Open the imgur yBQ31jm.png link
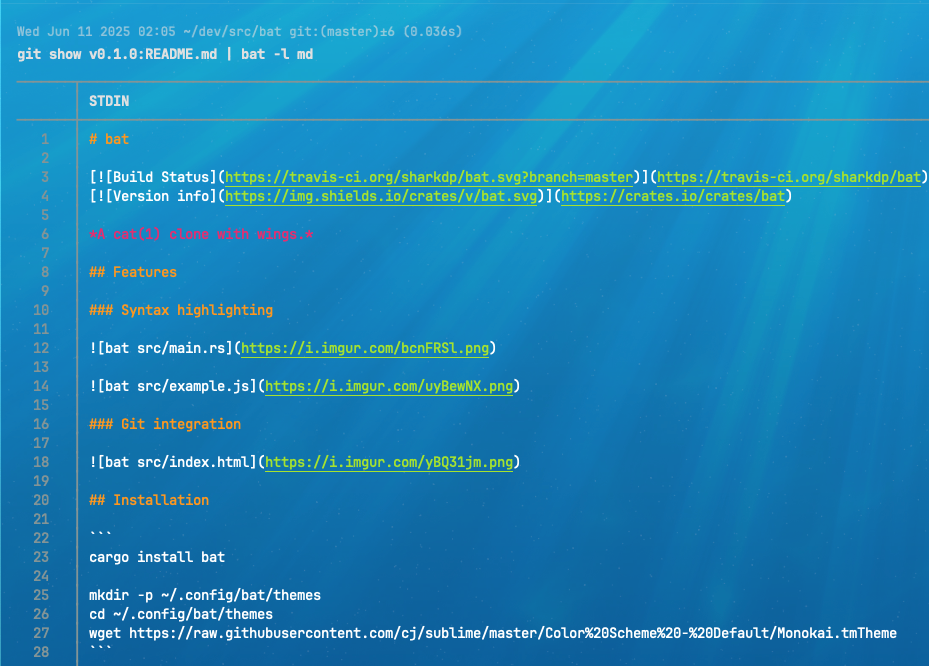The image size is (929, 666). coord(389,462)
